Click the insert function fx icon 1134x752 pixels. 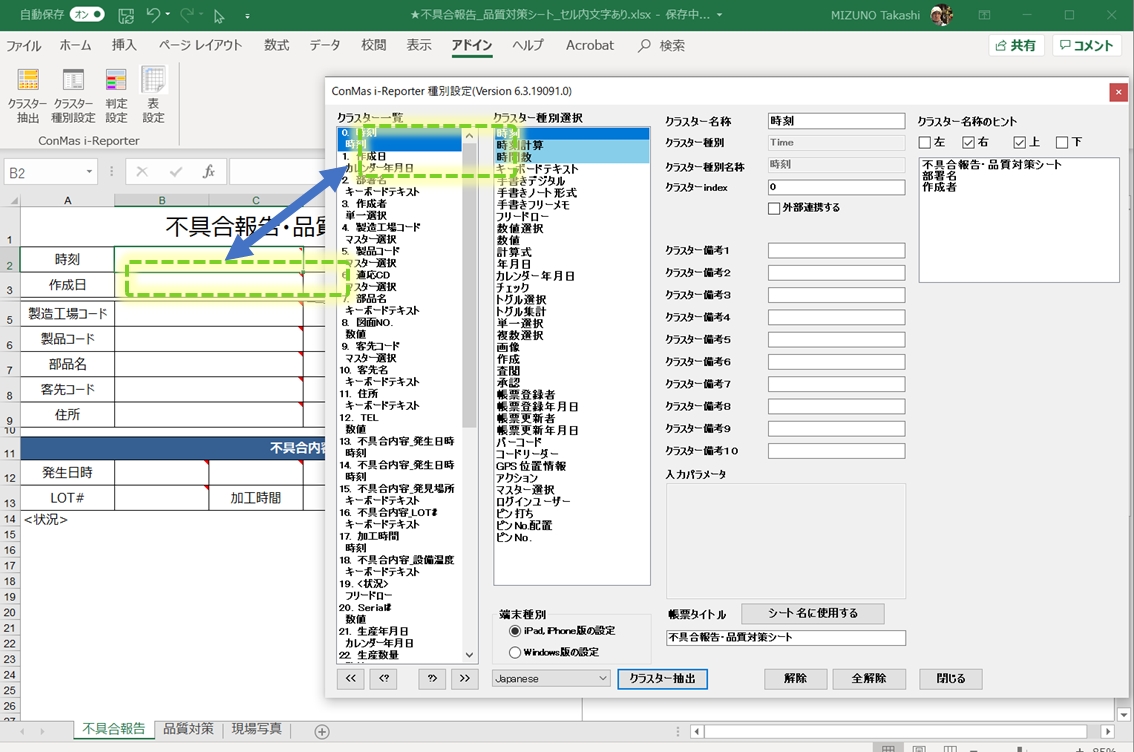pyautogui.click(x=208, y=172)
